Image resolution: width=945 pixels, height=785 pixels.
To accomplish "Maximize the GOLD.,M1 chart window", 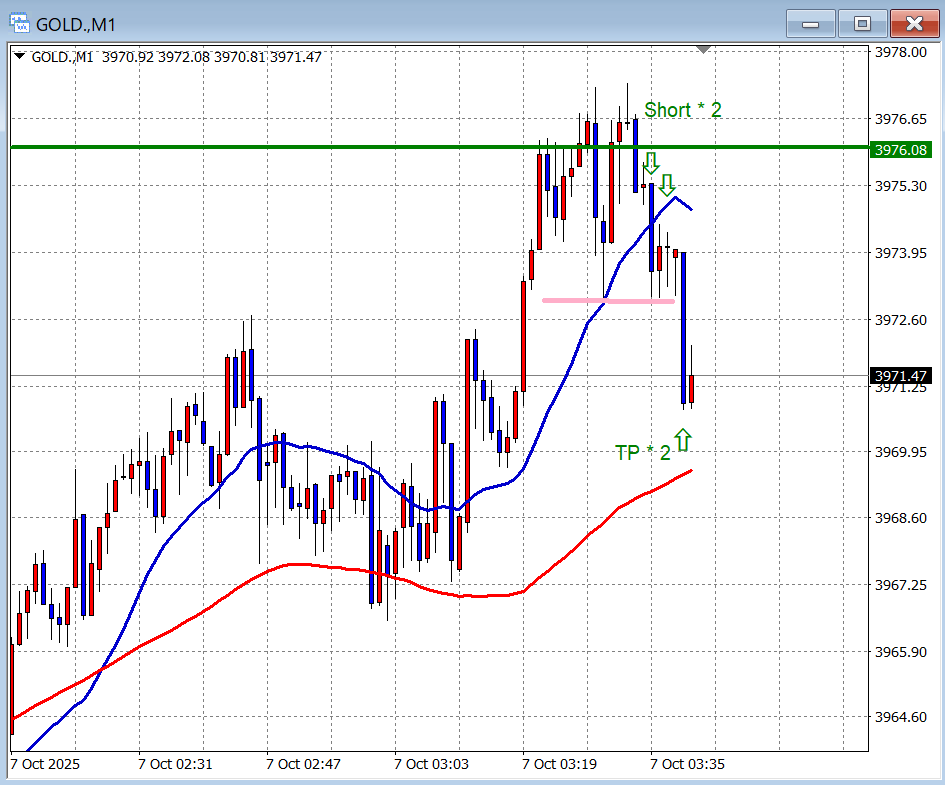I will click(x=862, y=23).
